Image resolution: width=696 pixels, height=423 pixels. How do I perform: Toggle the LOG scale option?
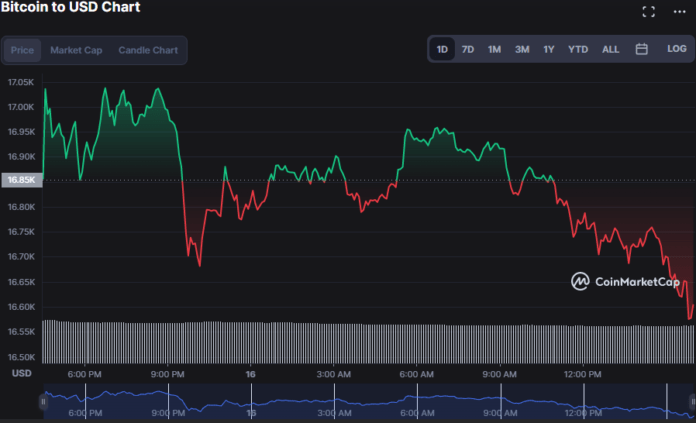pos(677,49)
